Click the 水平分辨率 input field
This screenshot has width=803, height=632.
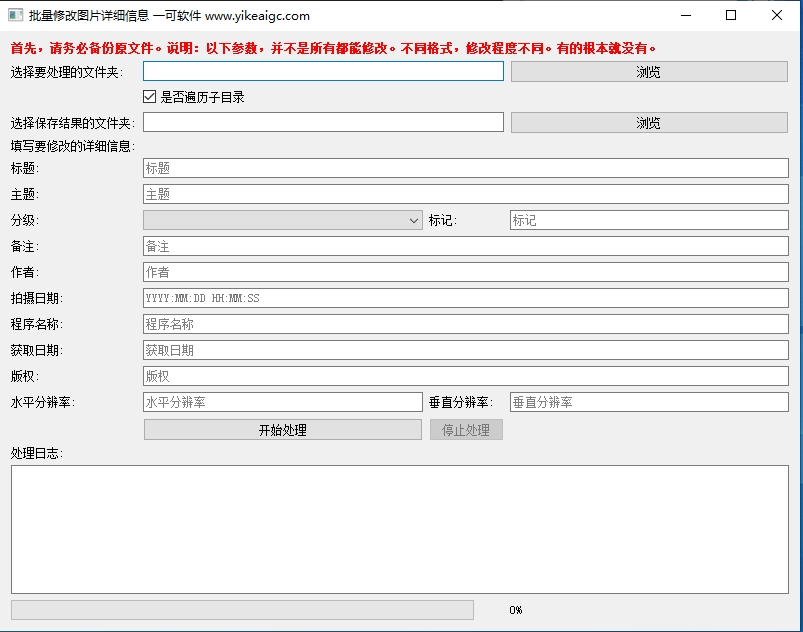click(283, 402)
